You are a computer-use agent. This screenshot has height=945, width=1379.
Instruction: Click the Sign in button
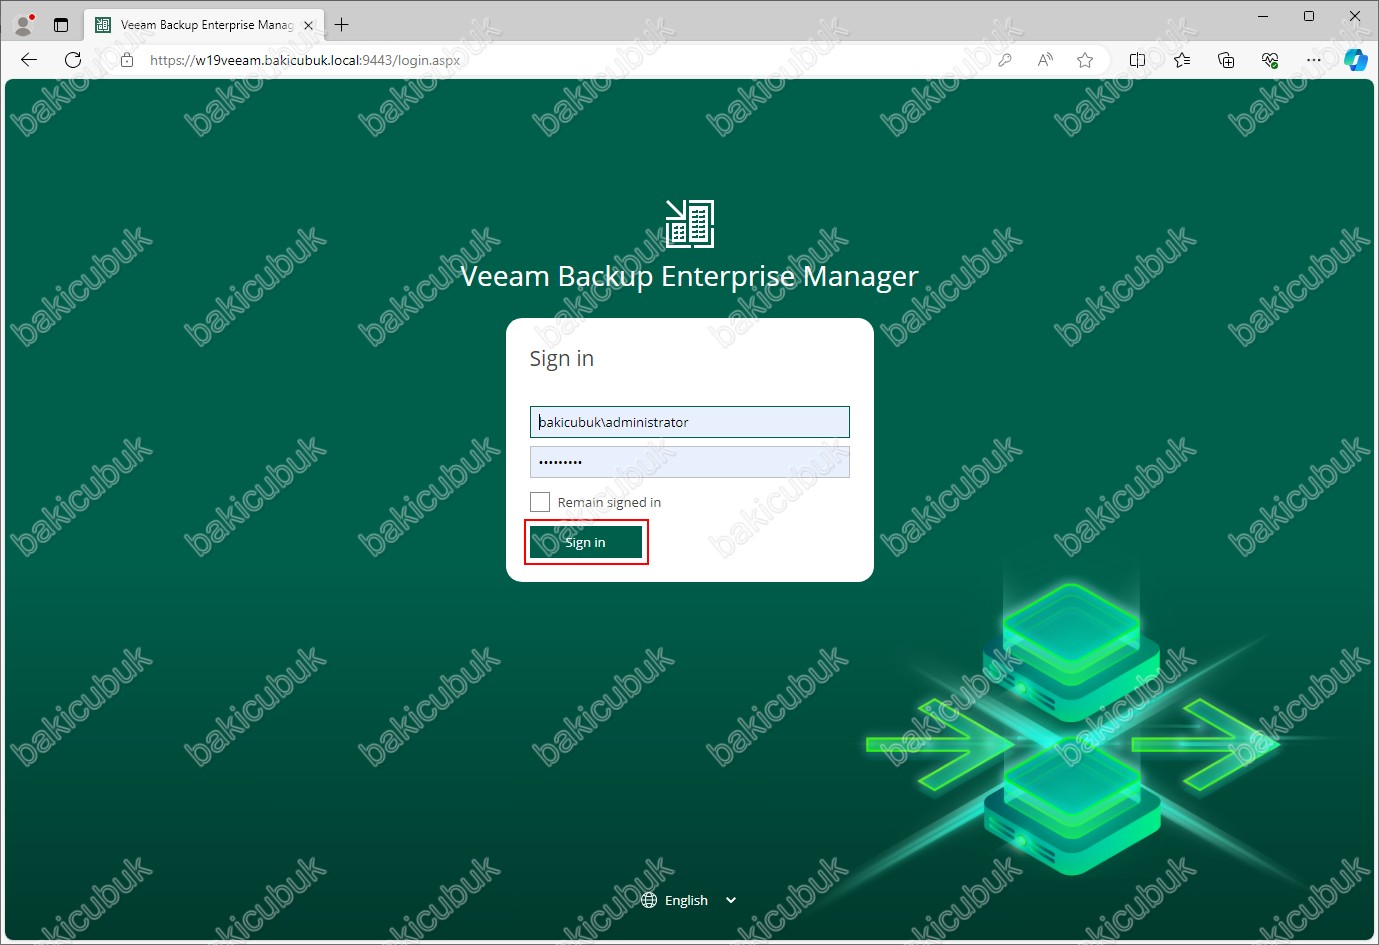click(x=586, y=542)
